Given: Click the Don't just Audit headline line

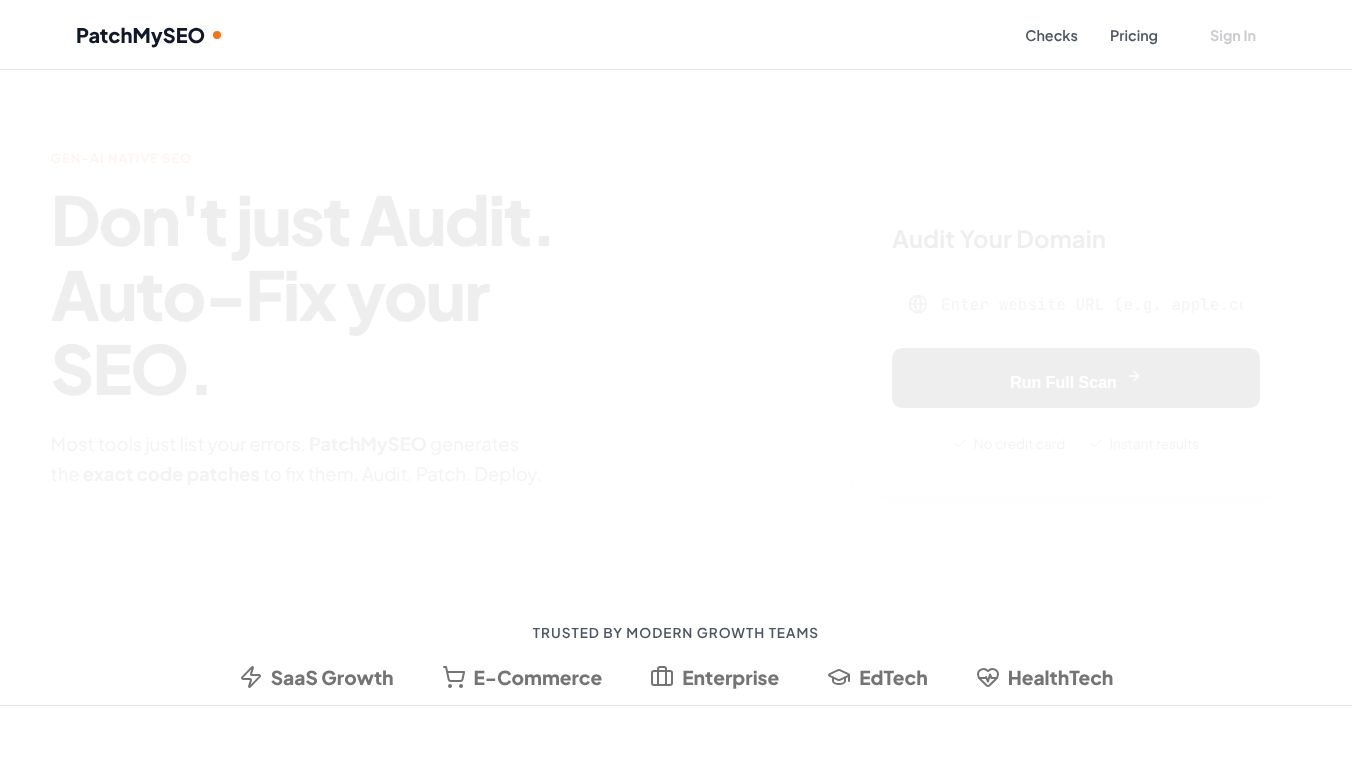Looking at the screenshot, I should [x=301, y=221].
